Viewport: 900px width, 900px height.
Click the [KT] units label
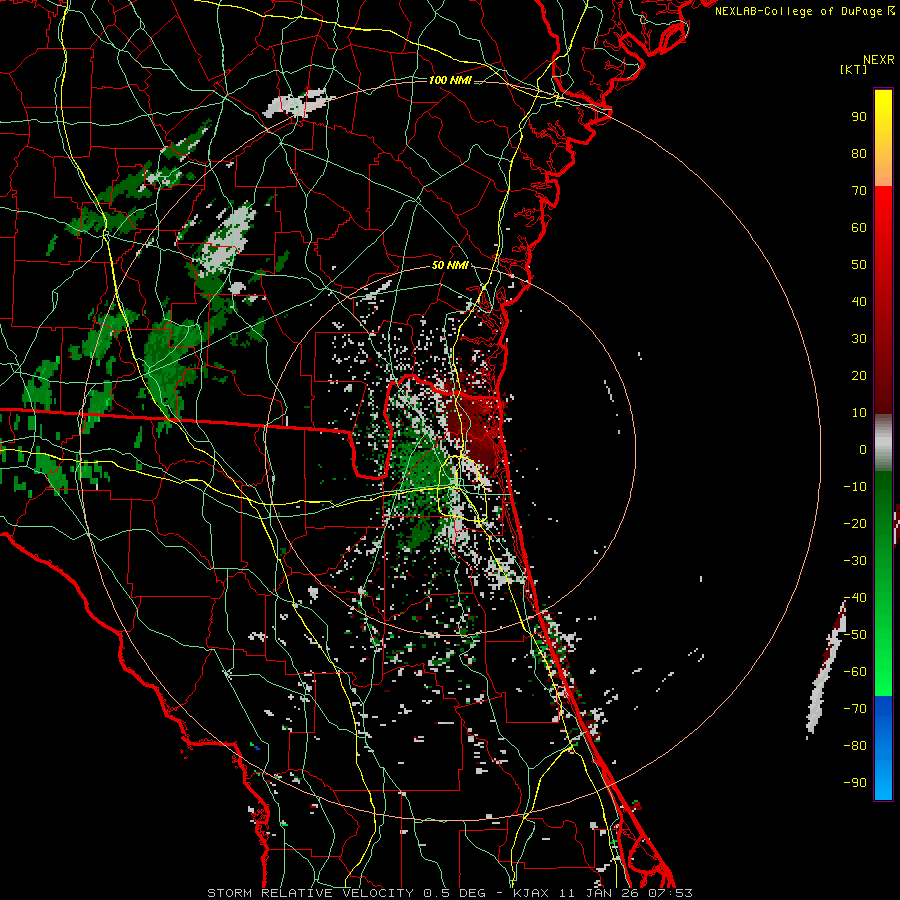coord(853,69)
